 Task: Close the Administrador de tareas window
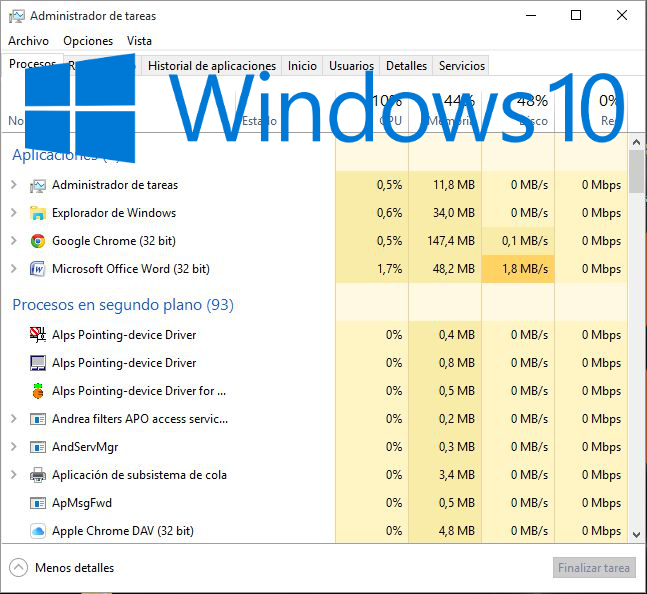[622, 16]
